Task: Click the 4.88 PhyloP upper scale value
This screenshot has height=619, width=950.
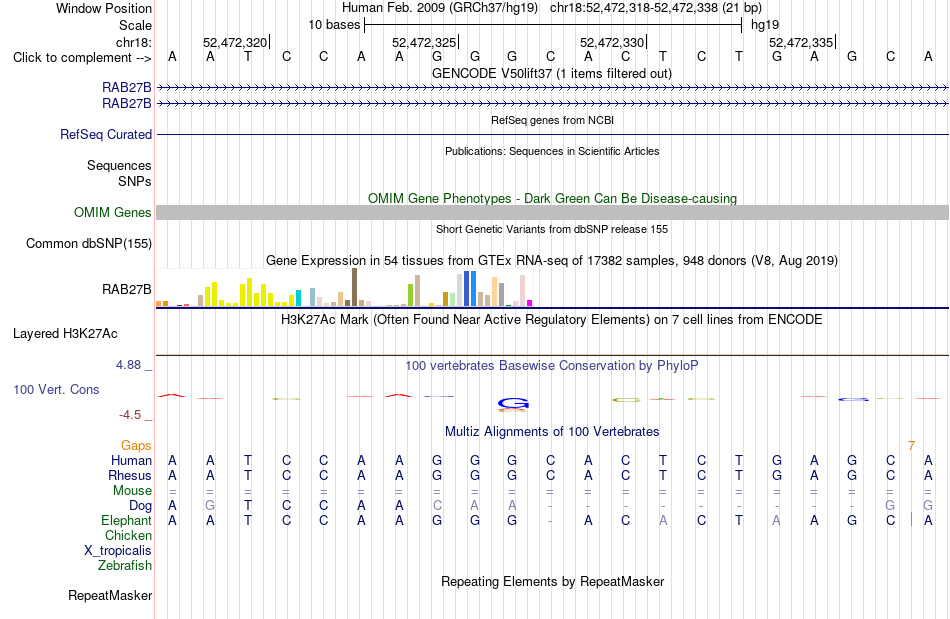Action: (x=128, y=365)
